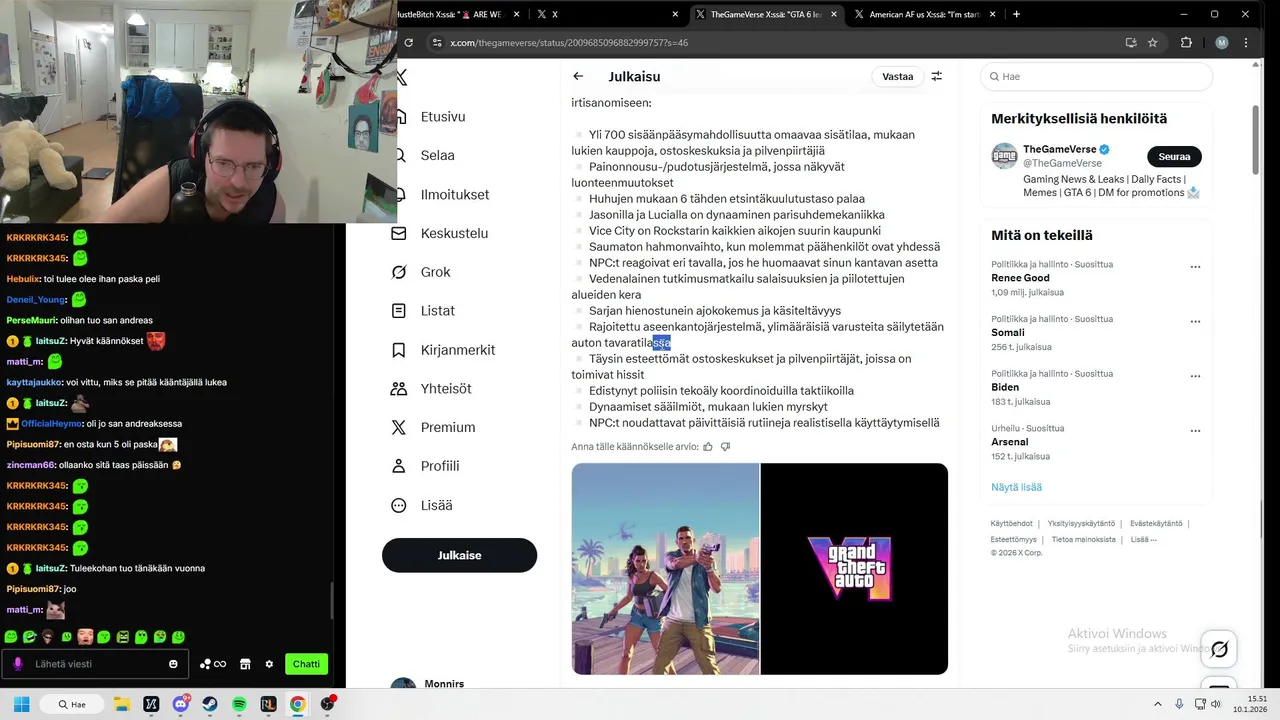Viewport: 1280px width, 720px height.
Task: Open a new Chrome tab
Action: 1016,15
